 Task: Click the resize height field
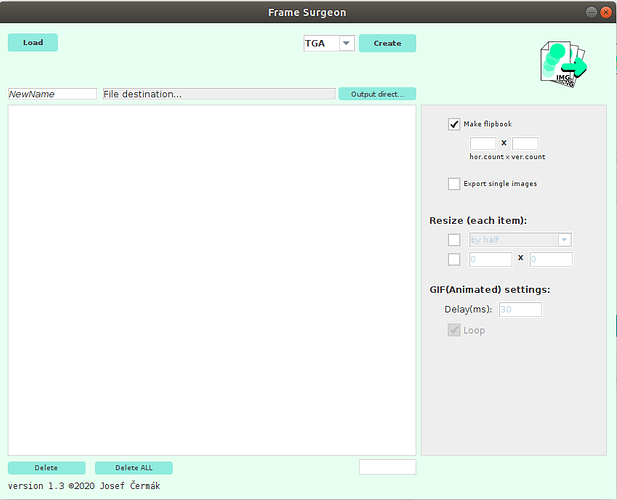(551, 259)
